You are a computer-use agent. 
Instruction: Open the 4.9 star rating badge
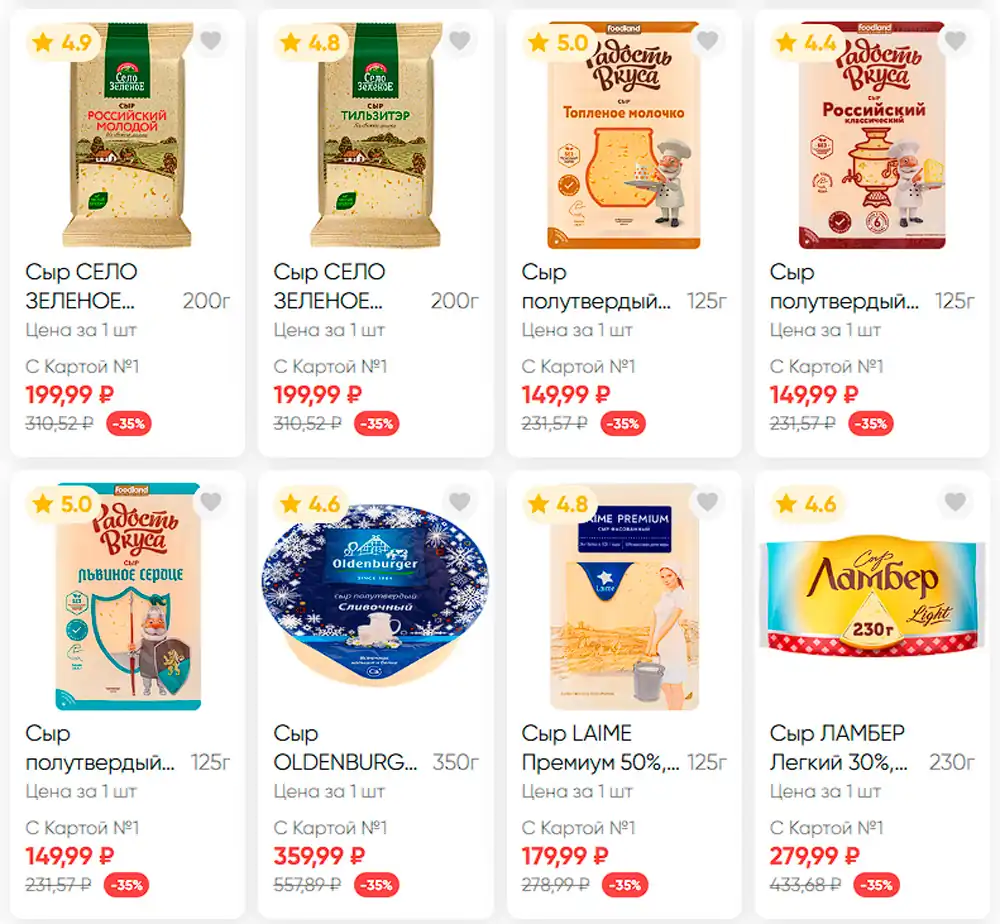point(62,43)
